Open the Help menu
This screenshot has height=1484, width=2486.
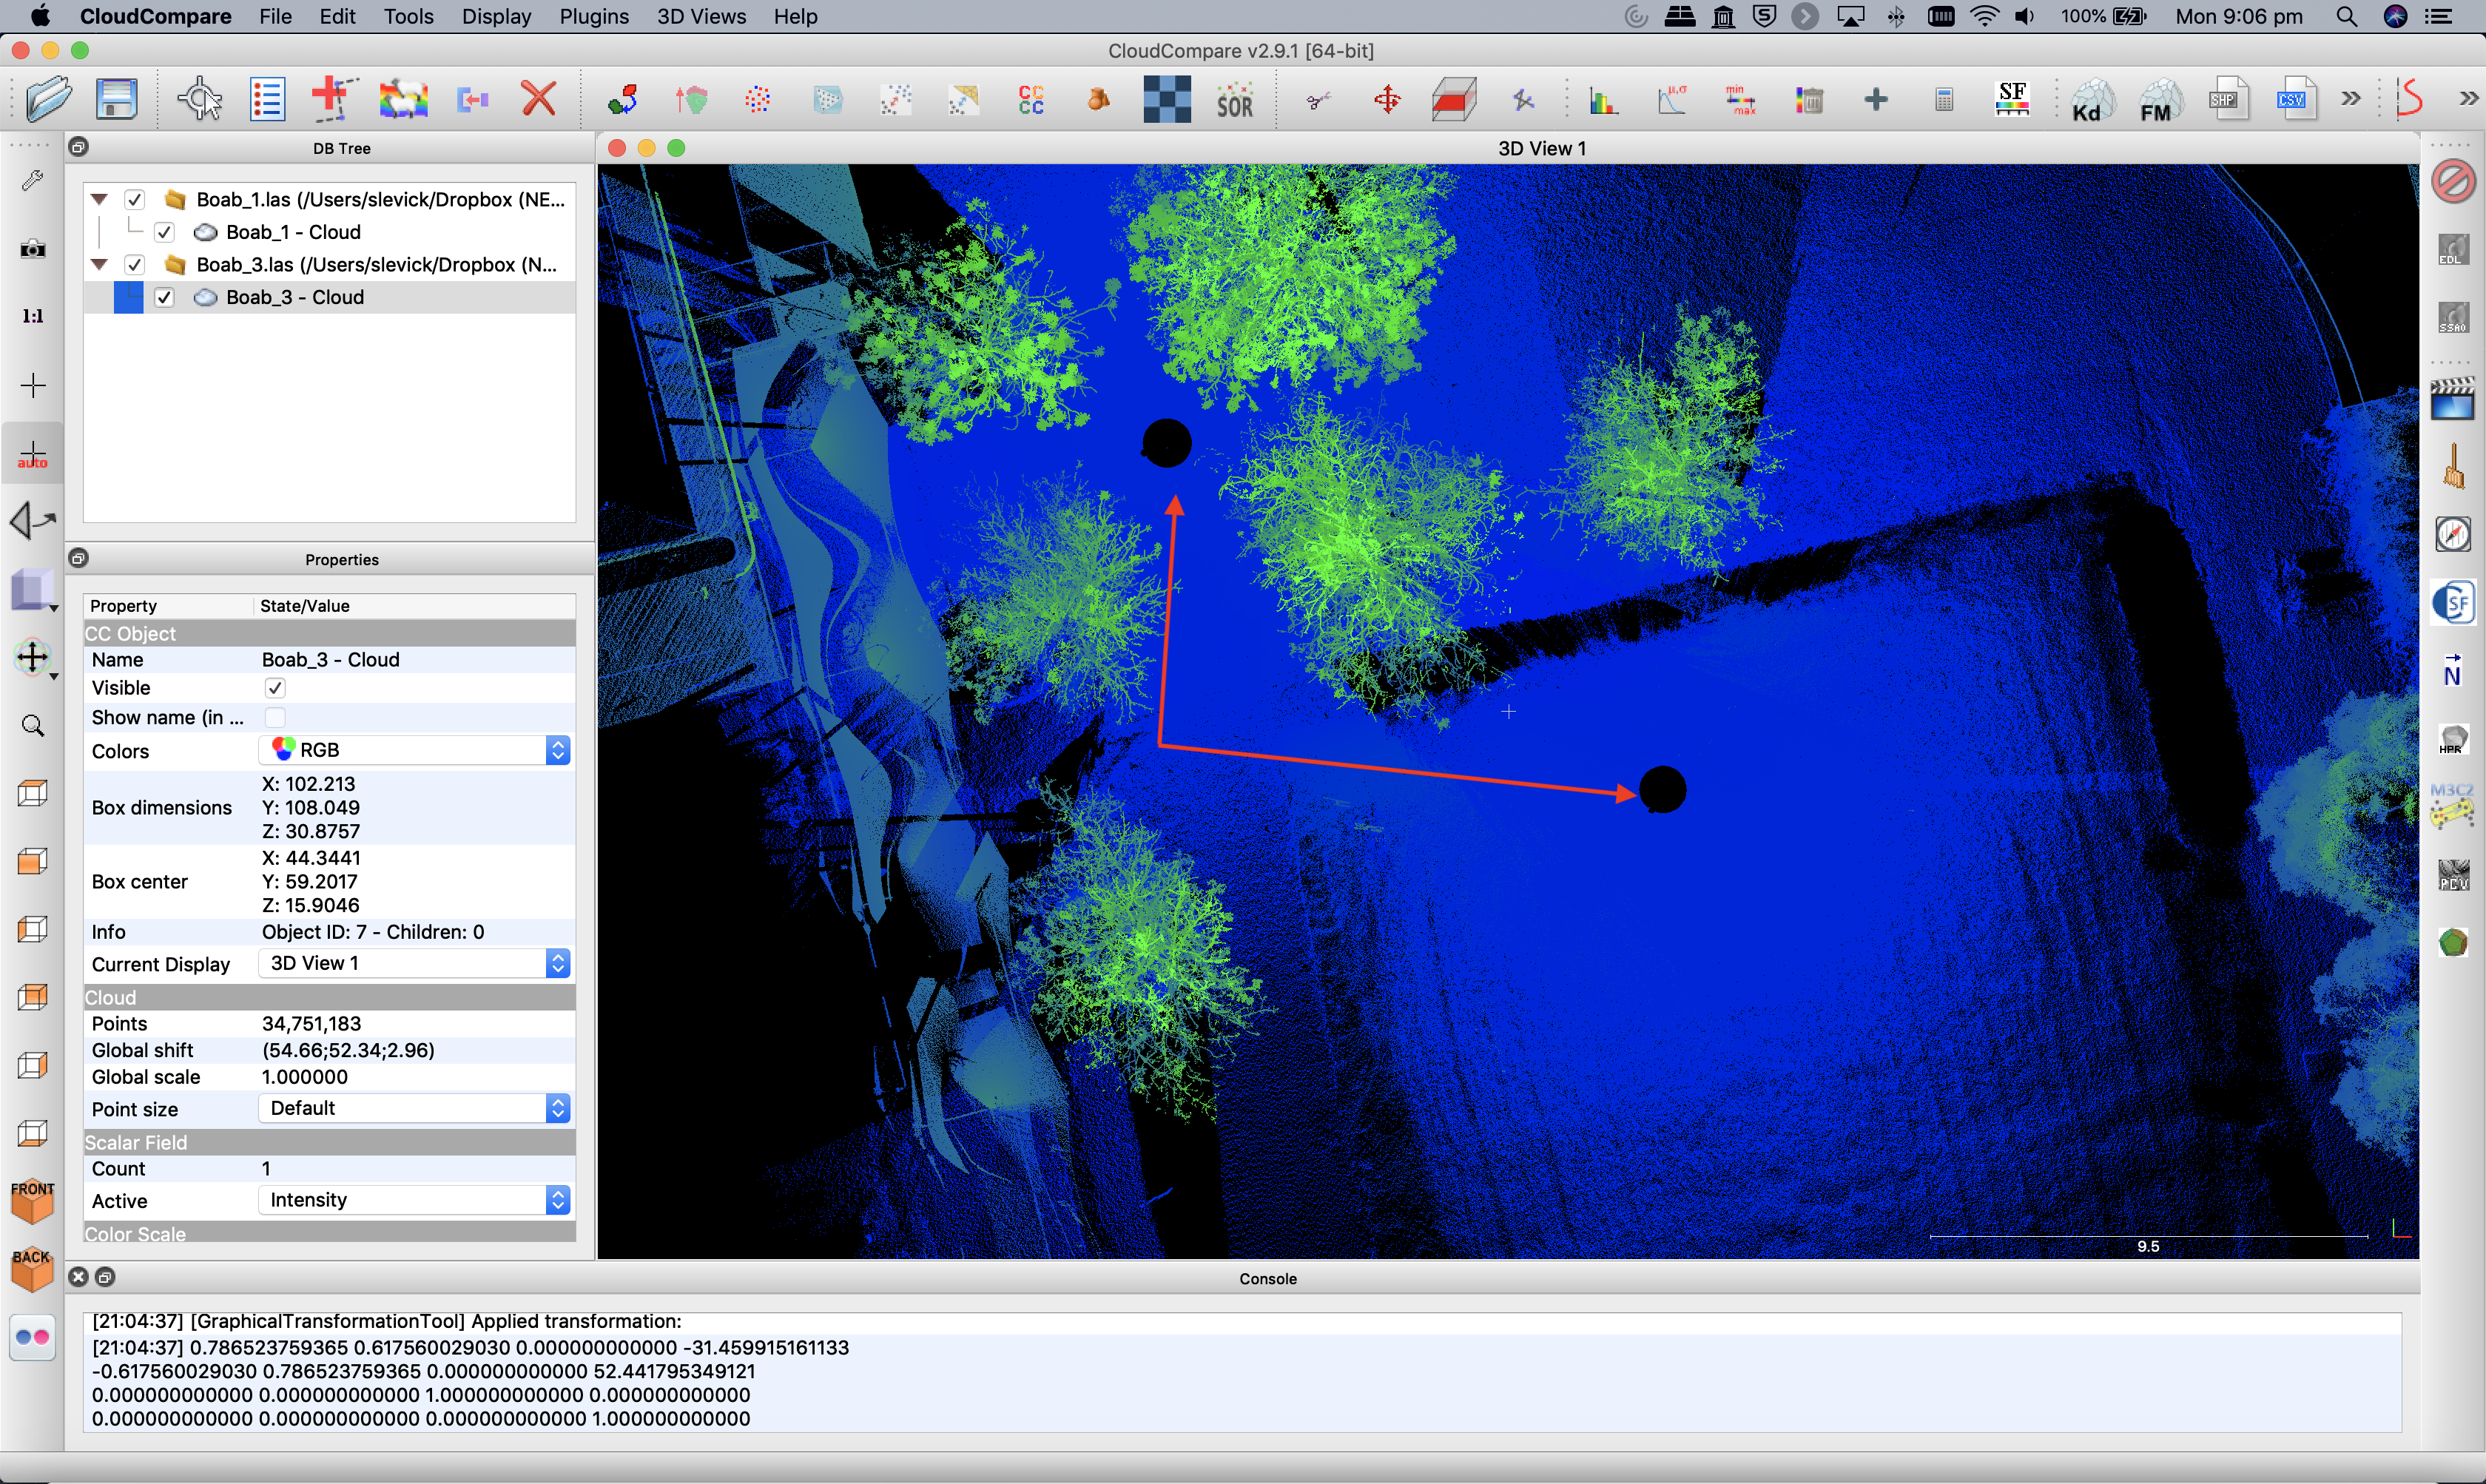795,17
